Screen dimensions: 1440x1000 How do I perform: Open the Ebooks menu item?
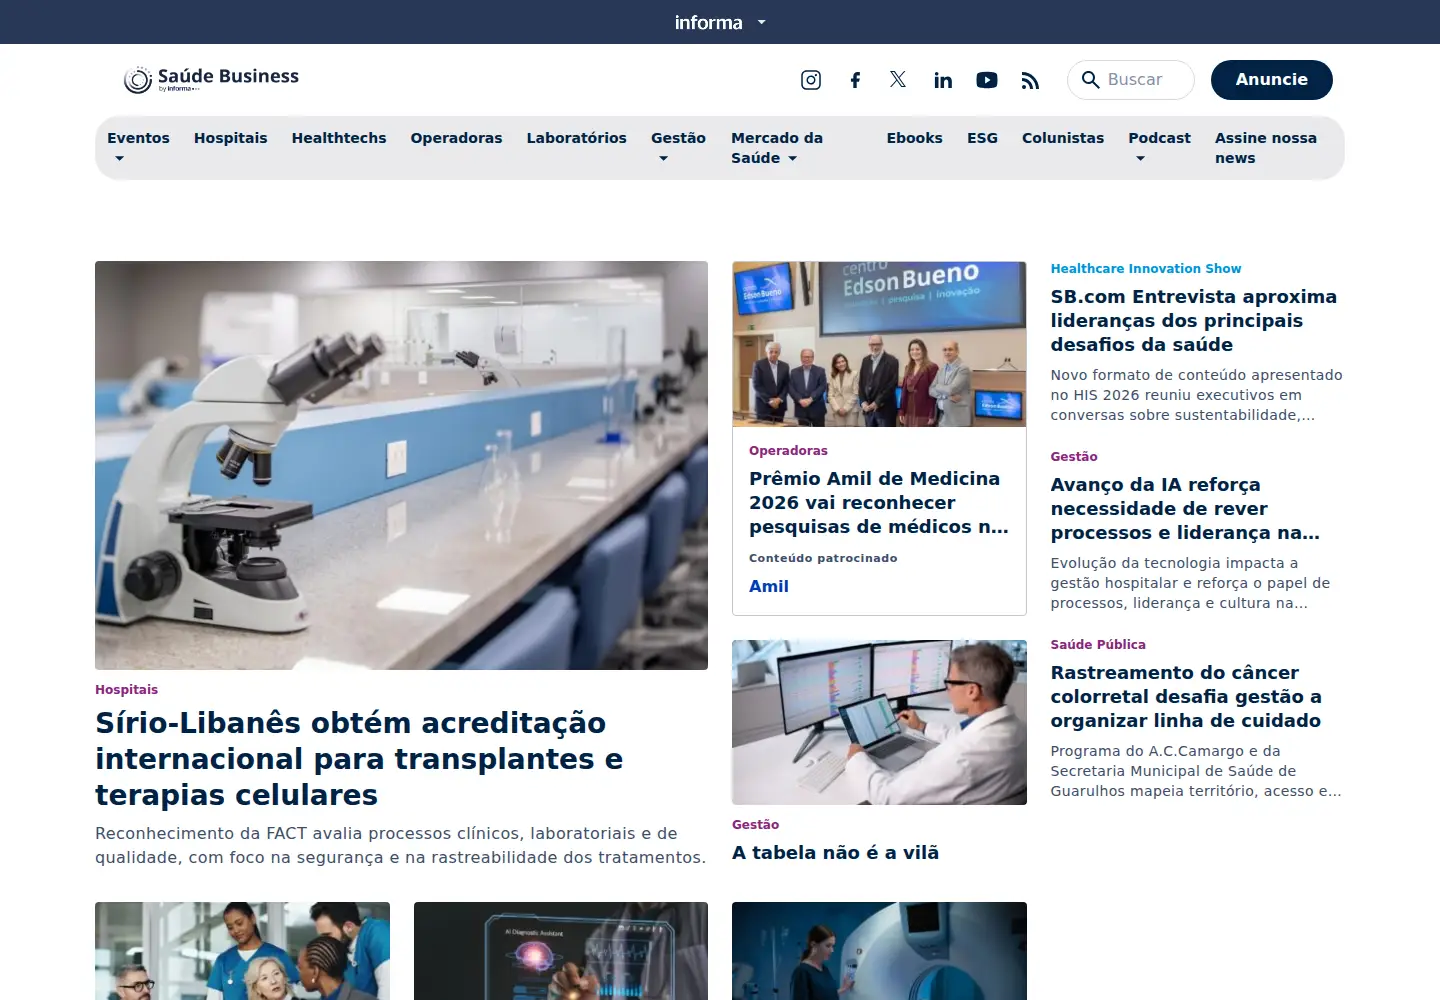(x=914, y=138)
